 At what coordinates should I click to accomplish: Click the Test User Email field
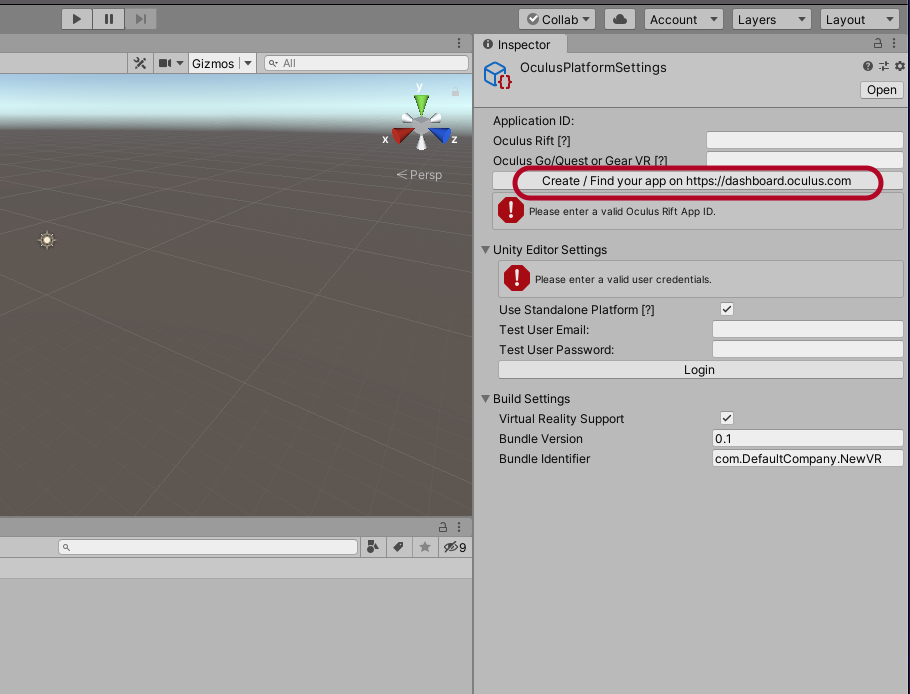point(807,329)
